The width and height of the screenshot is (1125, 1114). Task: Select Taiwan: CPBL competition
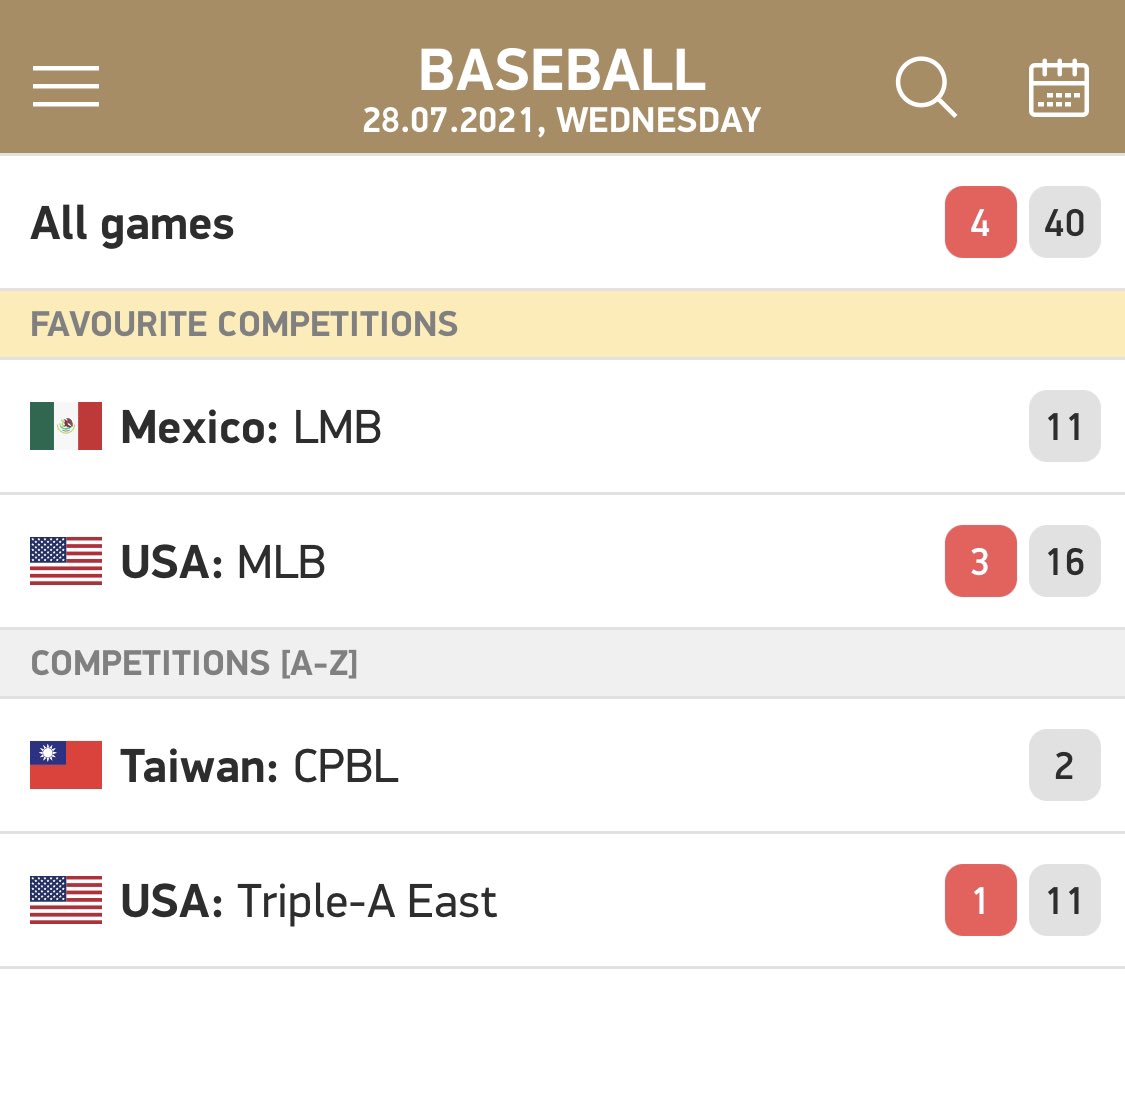coord(259,767)
